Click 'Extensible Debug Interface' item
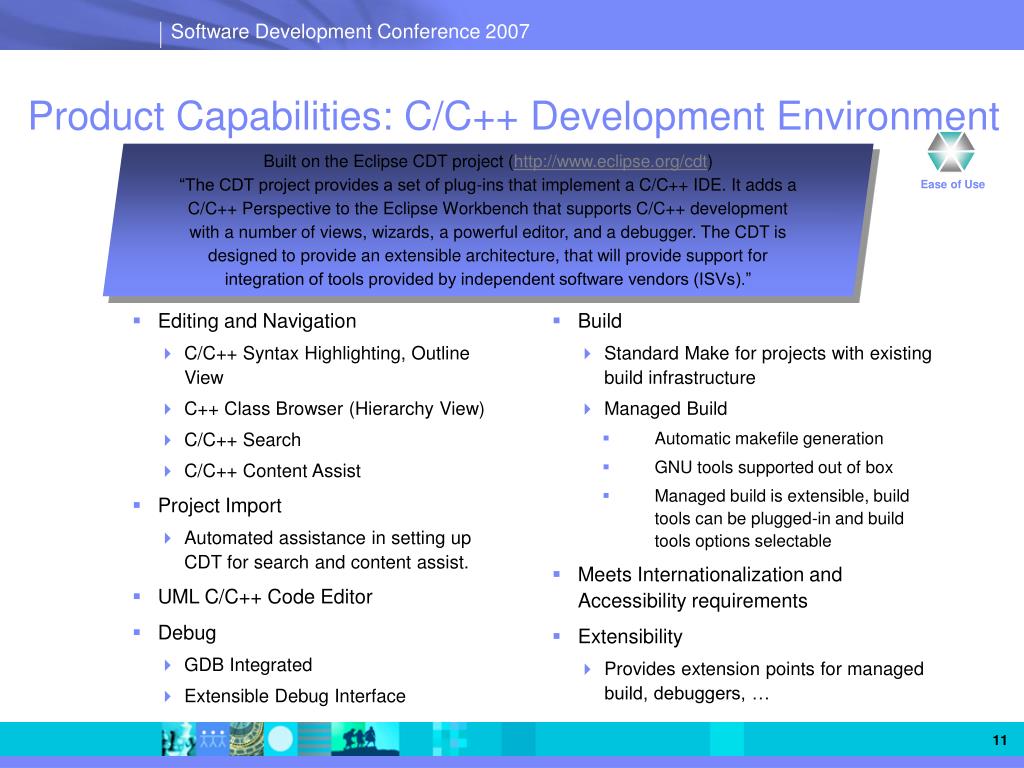Image resolution: width=1024 pixels, height=768 pixels. tap(295, 696)
